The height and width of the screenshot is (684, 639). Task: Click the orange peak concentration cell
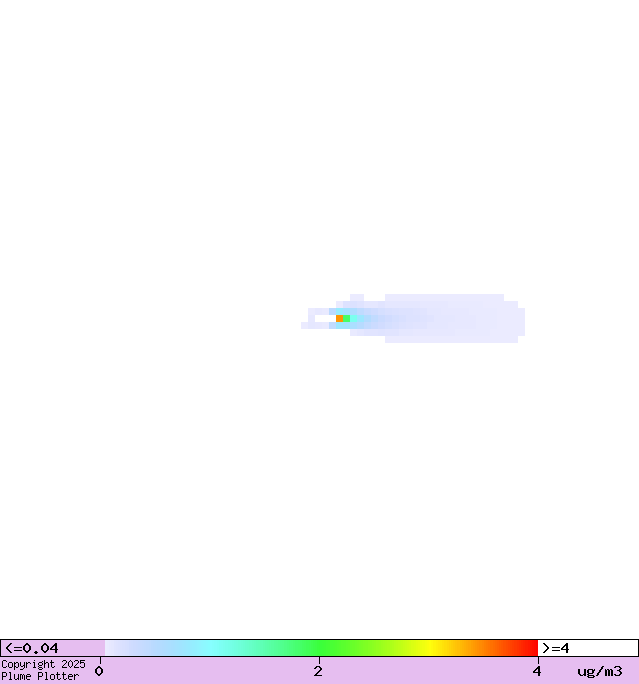pyautogui.click(x=339, y=318)
